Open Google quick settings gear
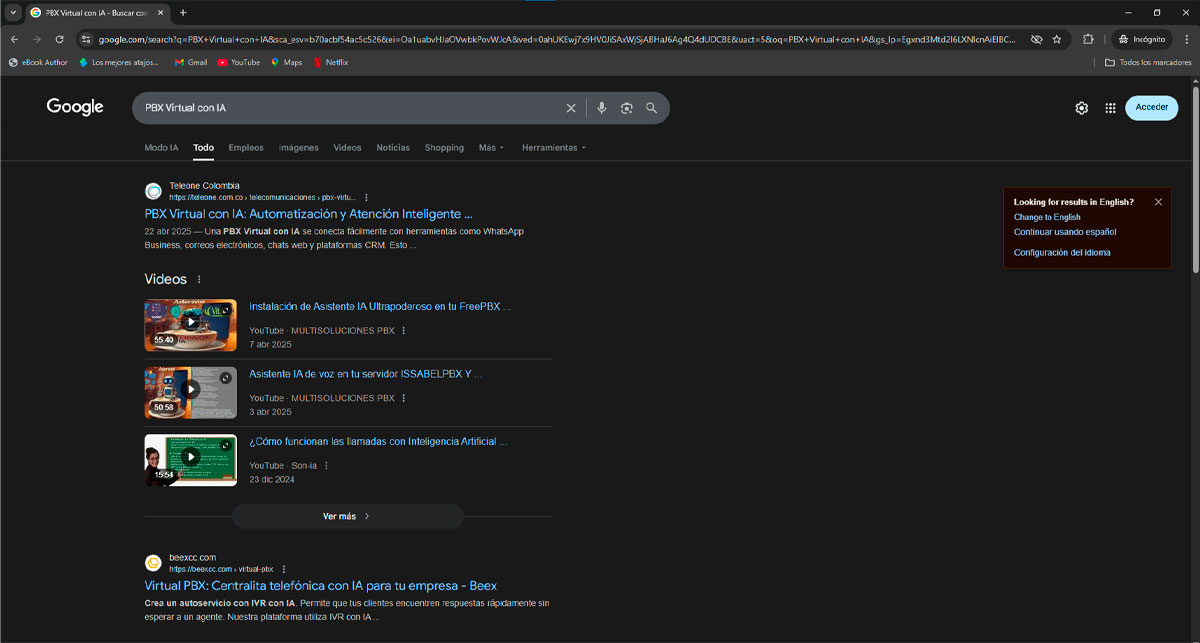1200x643 pixels. point(1081,108)
